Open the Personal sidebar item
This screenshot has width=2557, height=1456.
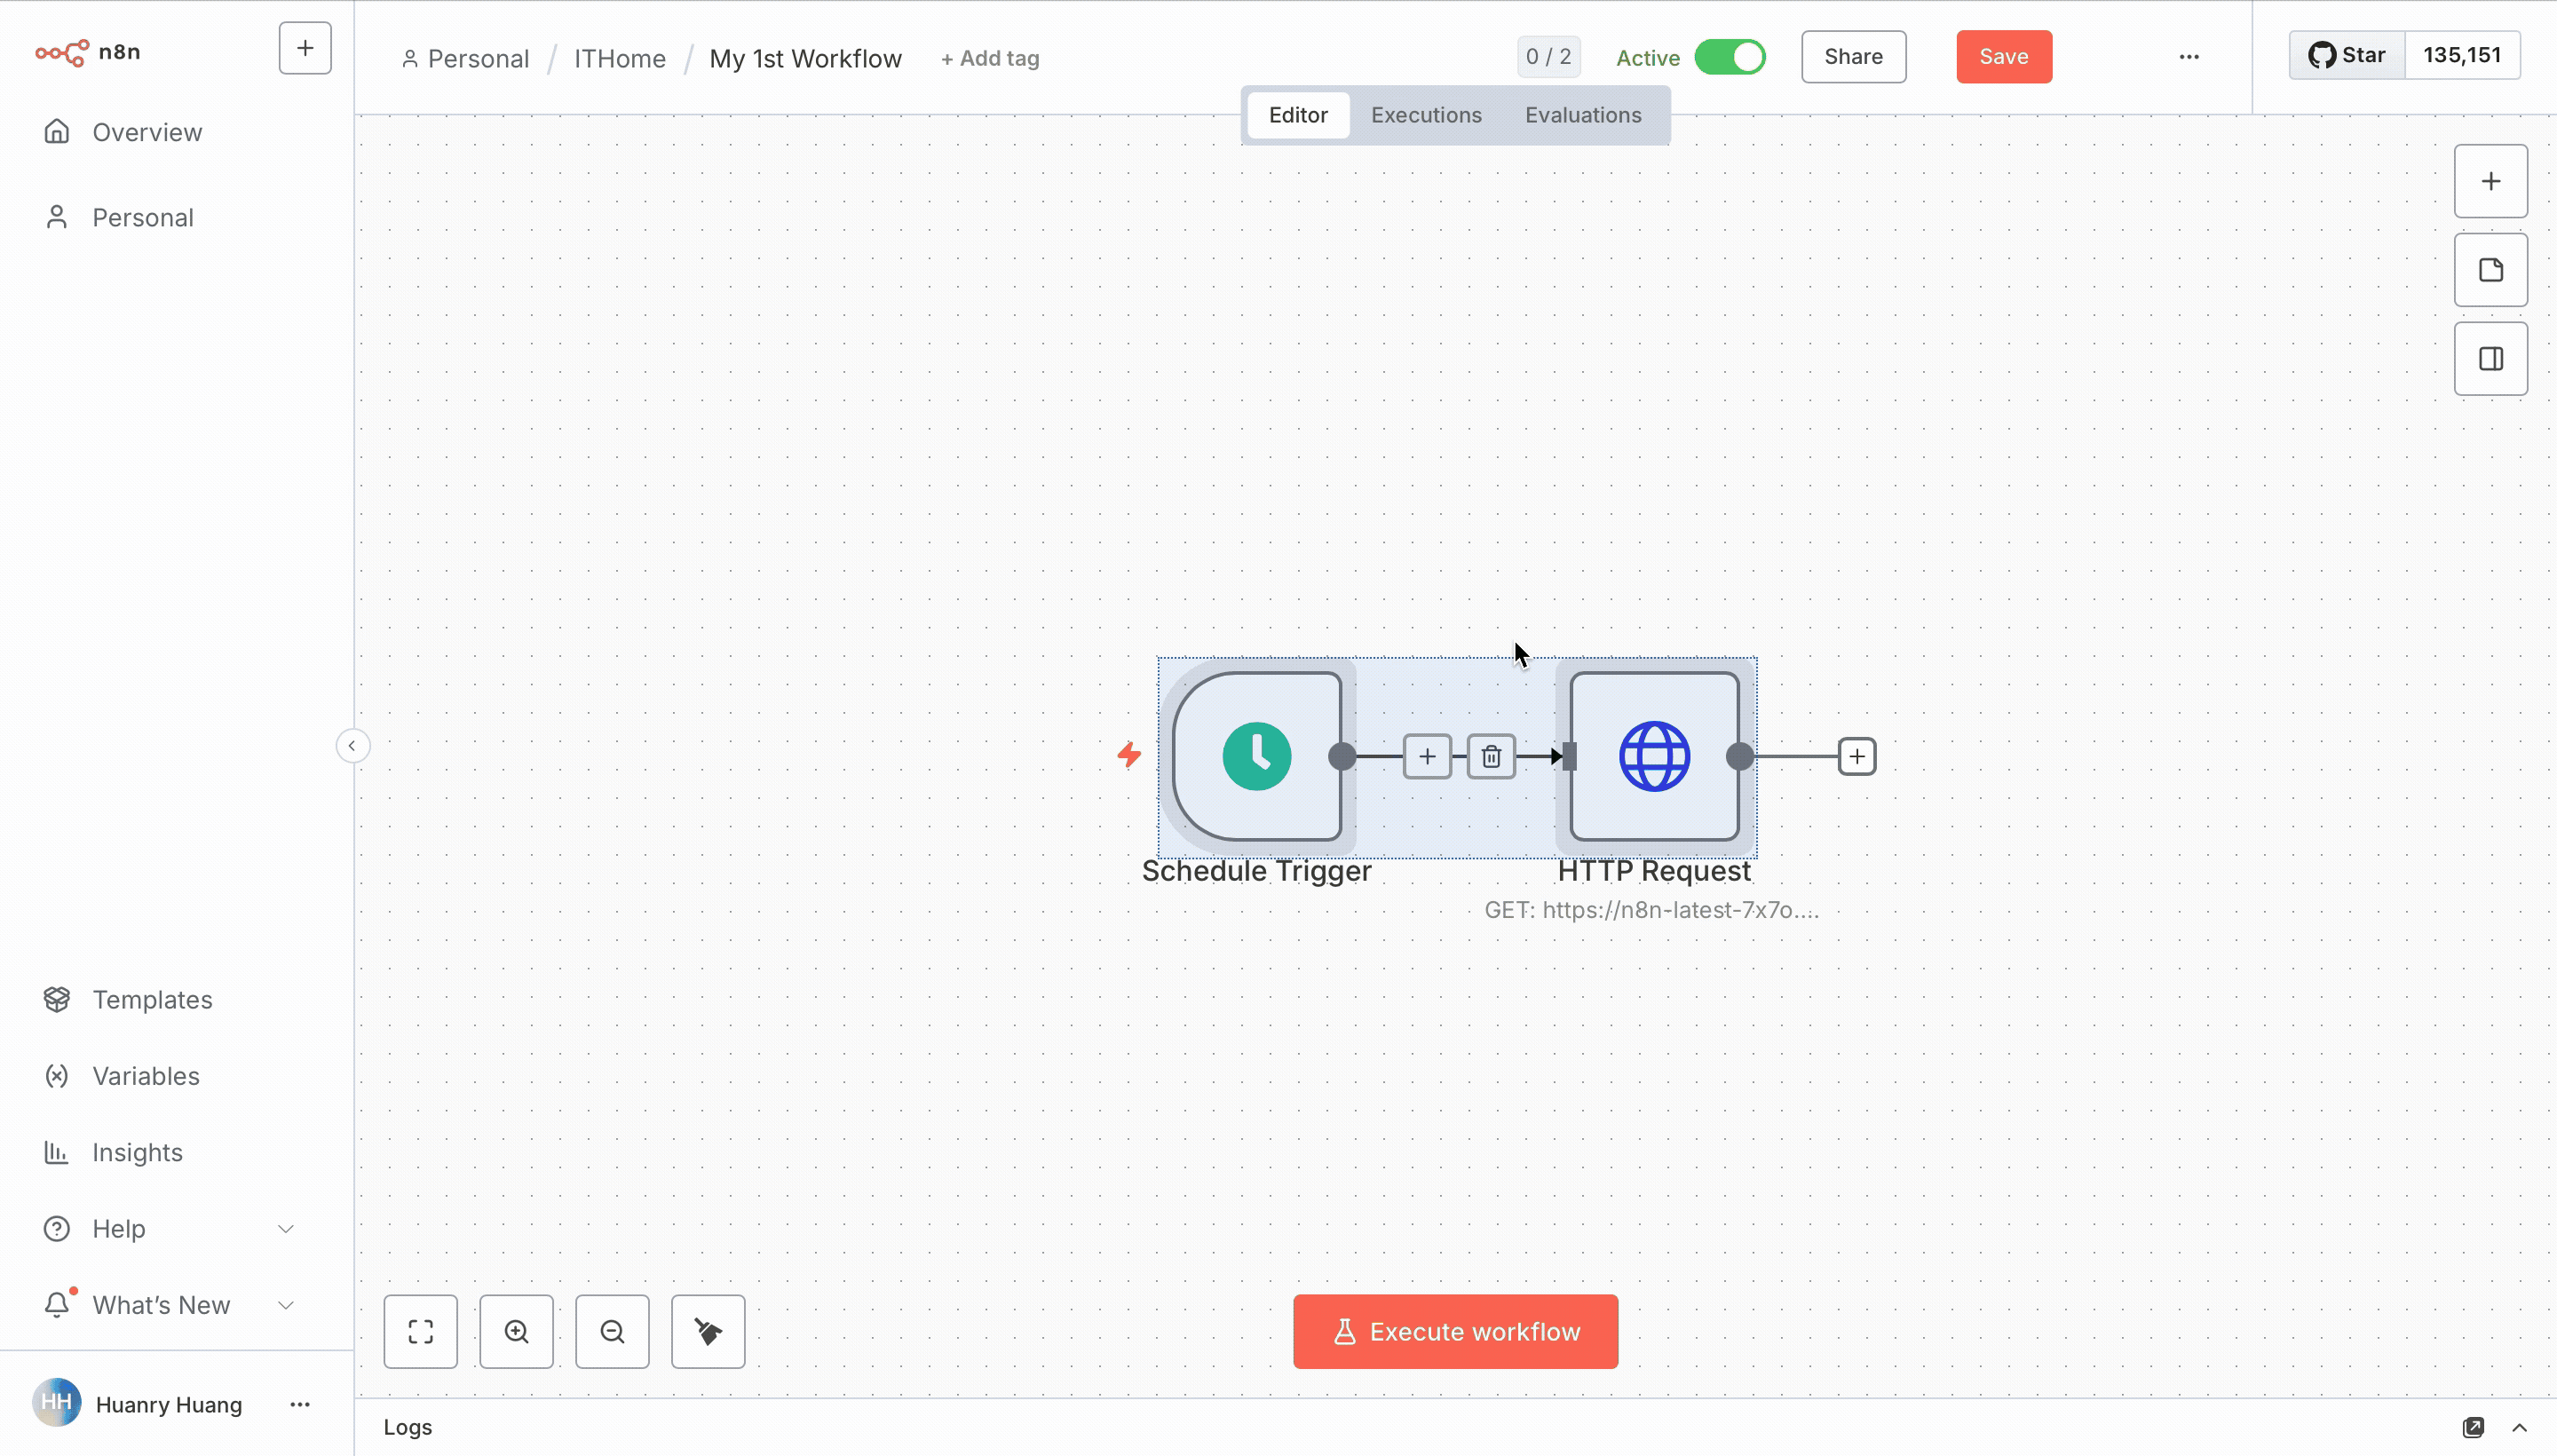pos(143,218)
